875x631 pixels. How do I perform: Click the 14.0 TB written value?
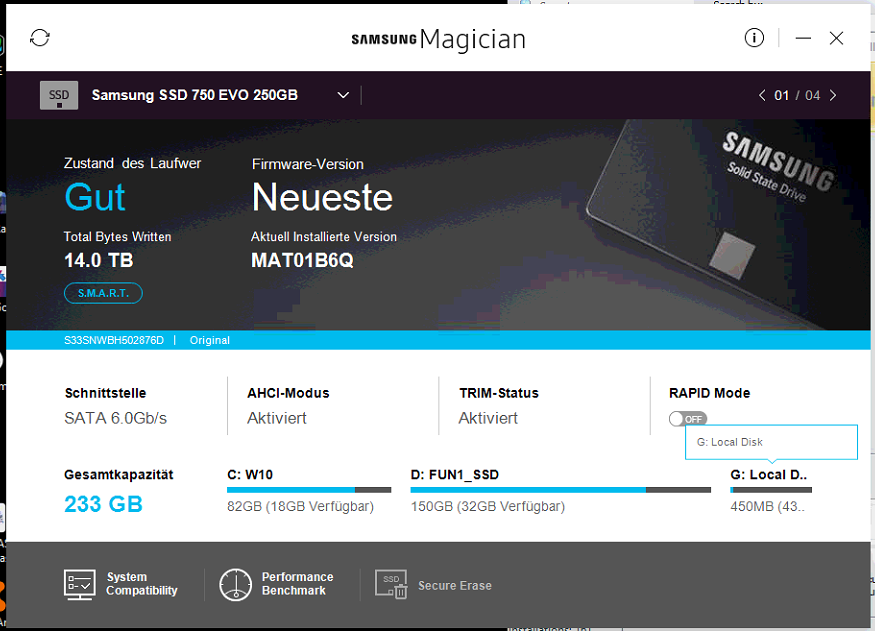coord(99,261)
